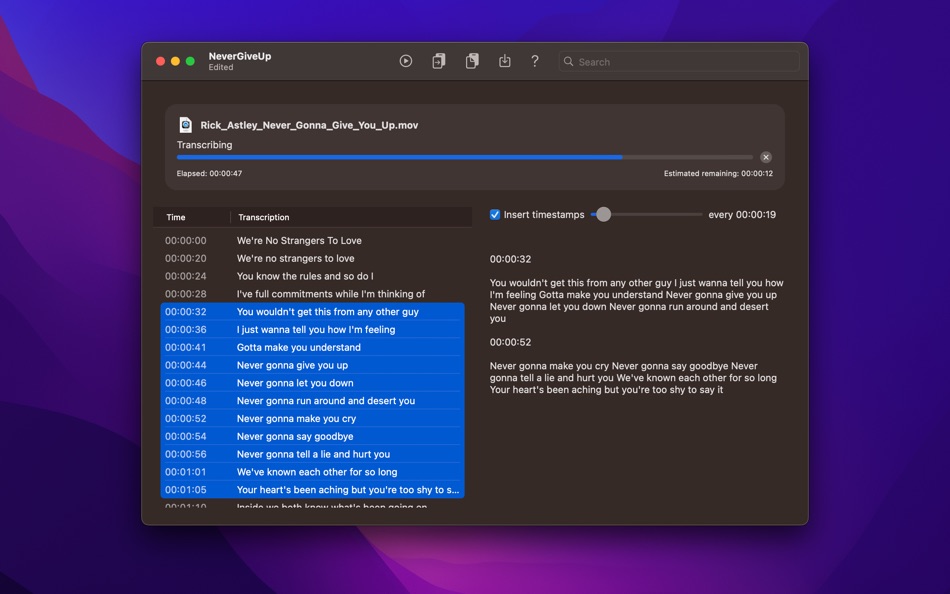Viewport: 950px width, 594px height.
Task: Click the 'Edited' document status subtitle
Action: click(221, 67)
